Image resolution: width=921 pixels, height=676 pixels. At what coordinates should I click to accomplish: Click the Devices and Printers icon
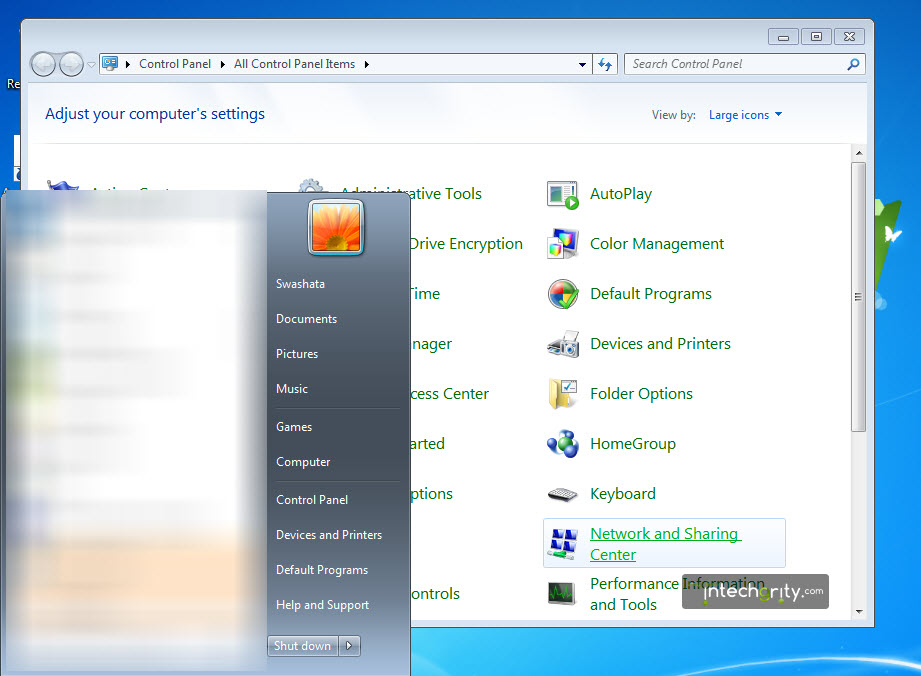(x=563, y=344)
